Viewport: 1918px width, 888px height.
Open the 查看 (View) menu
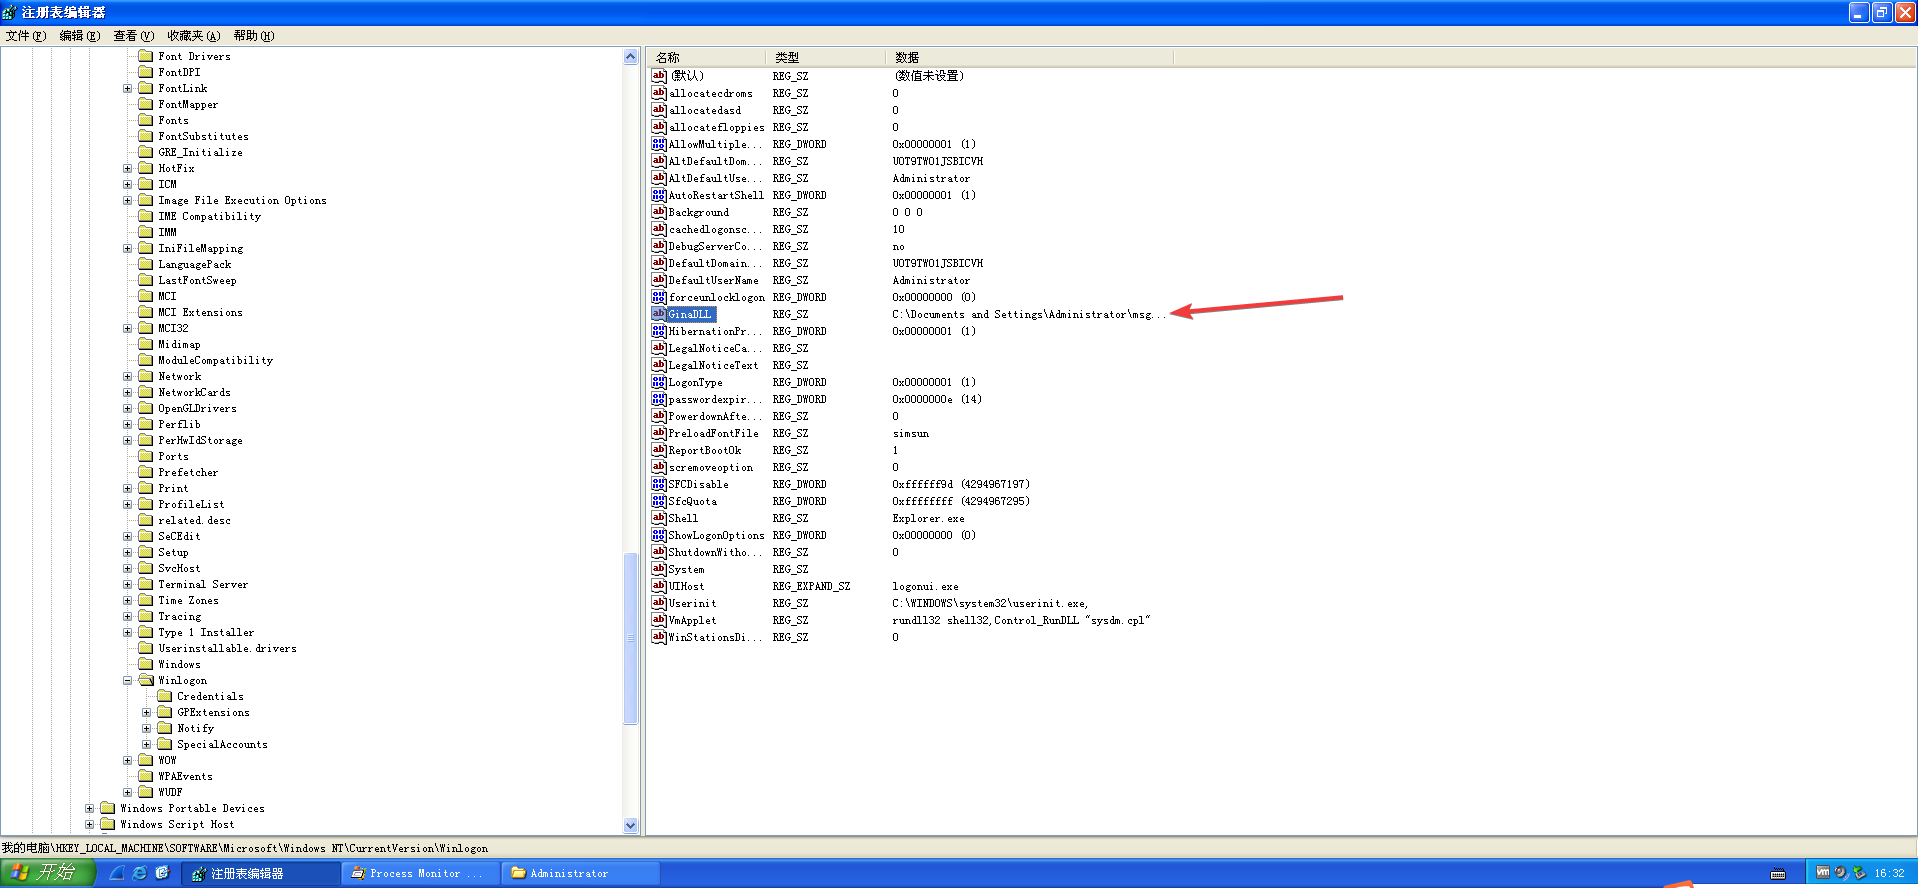click(134, 35)
